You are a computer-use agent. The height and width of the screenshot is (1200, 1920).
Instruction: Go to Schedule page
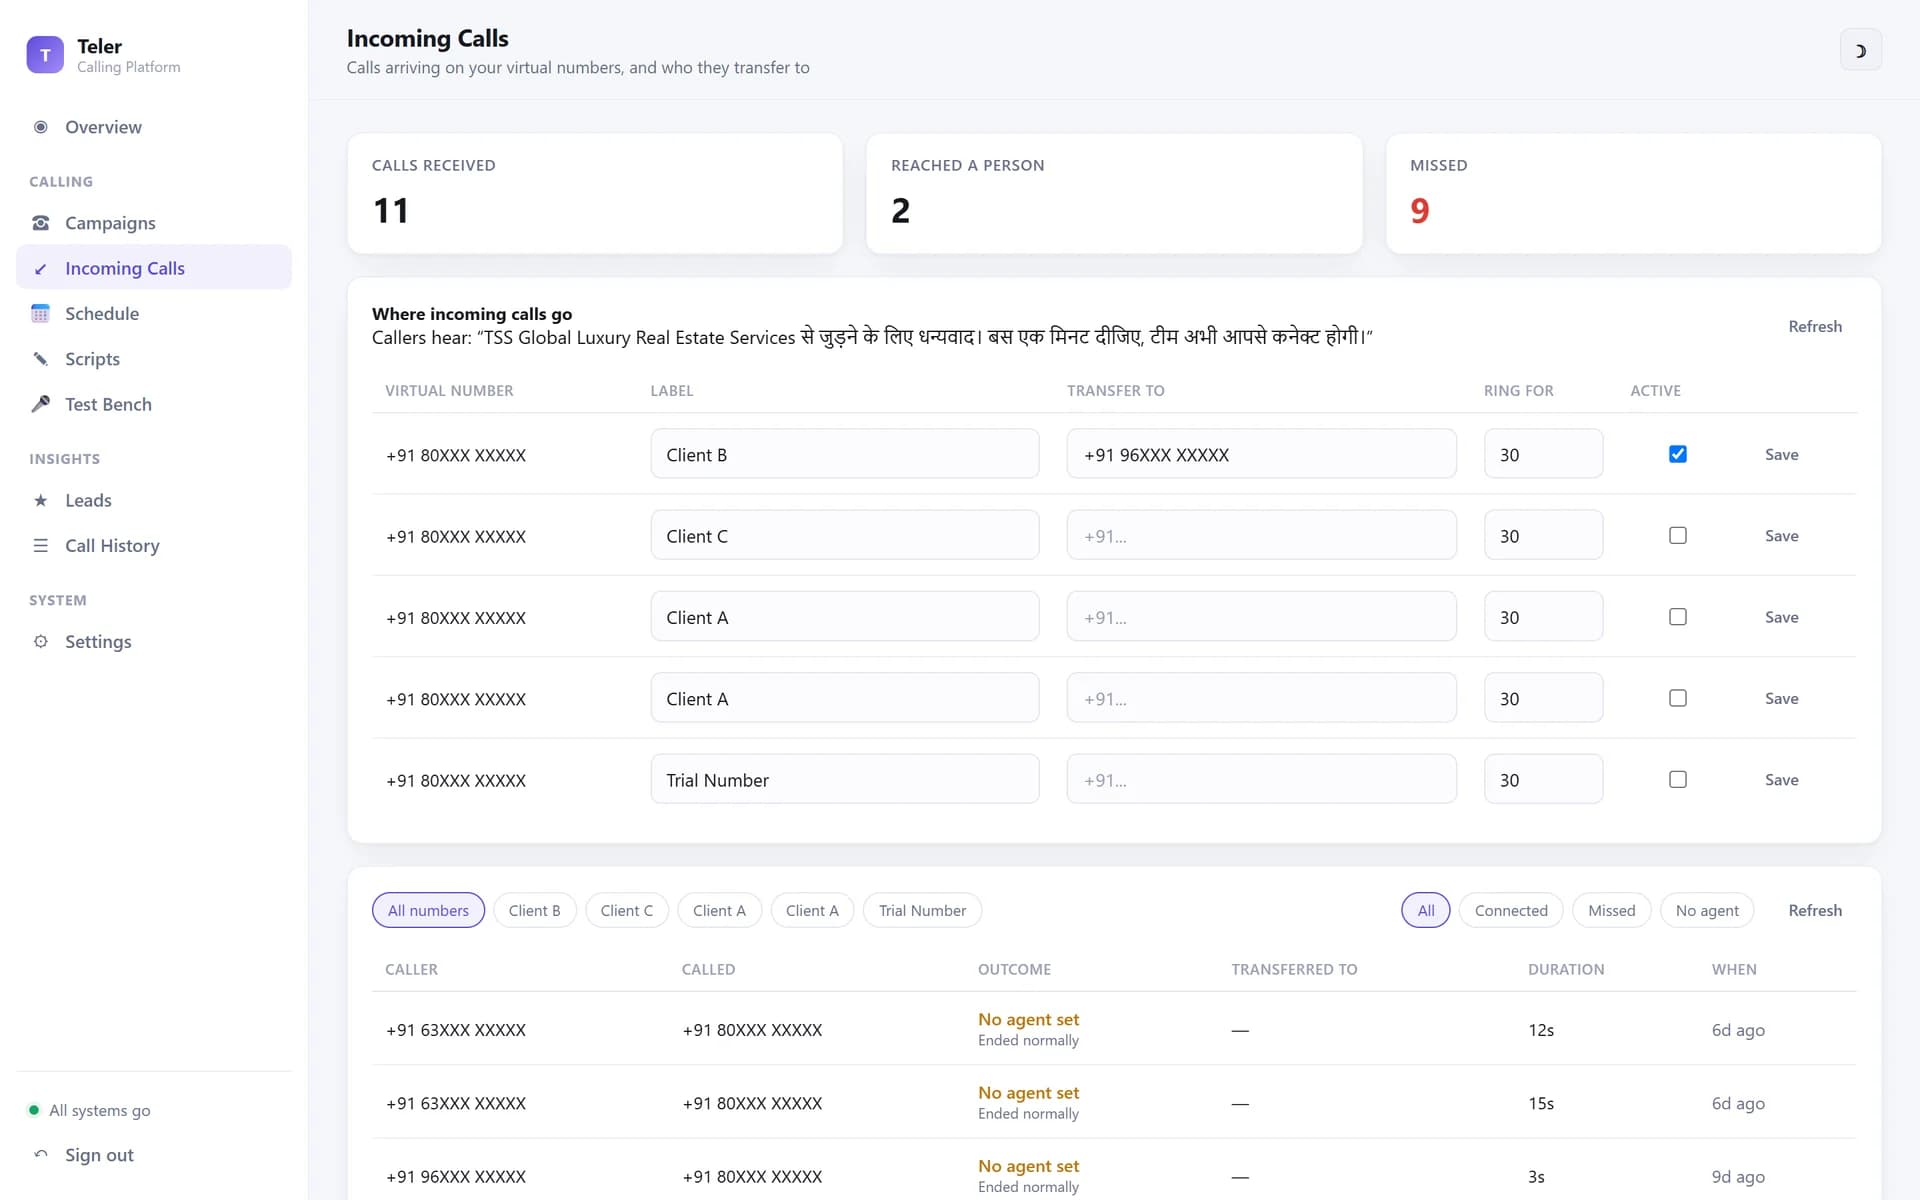[154, 314]
